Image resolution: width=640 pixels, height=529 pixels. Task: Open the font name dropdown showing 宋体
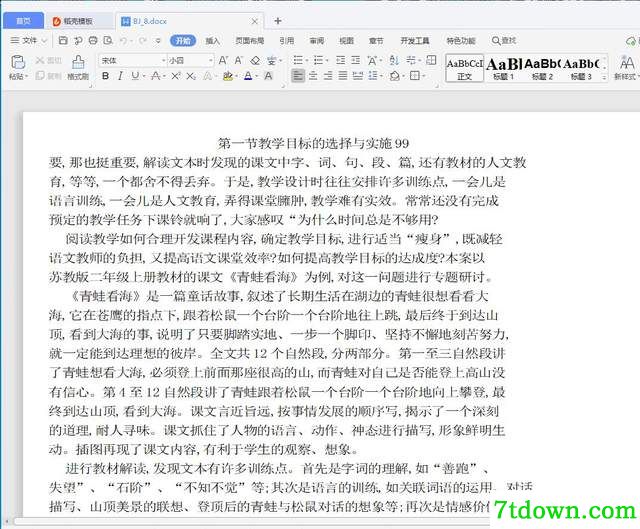tap(163, 60)
